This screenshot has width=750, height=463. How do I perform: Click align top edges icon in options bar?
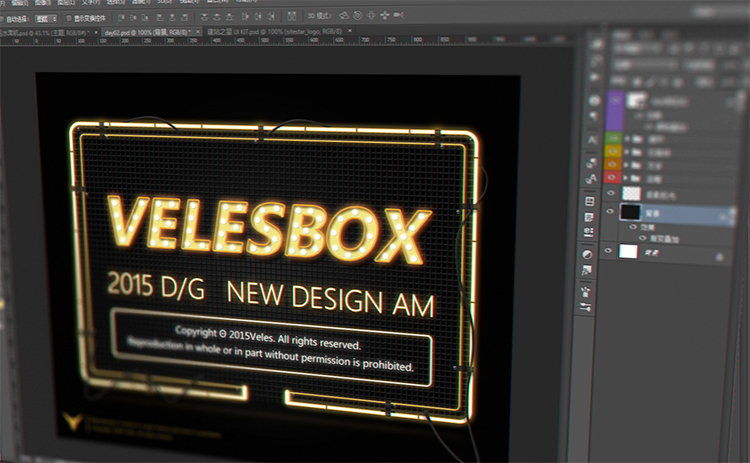click(121, 18)
